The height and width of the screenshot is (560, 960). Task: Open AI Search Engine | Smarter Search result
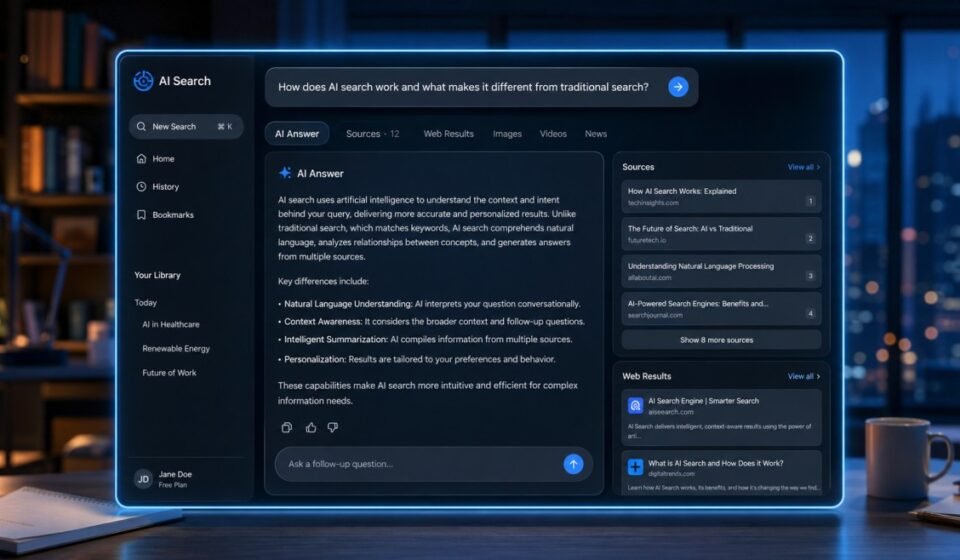pyautogui.click(x=721, y=417)
